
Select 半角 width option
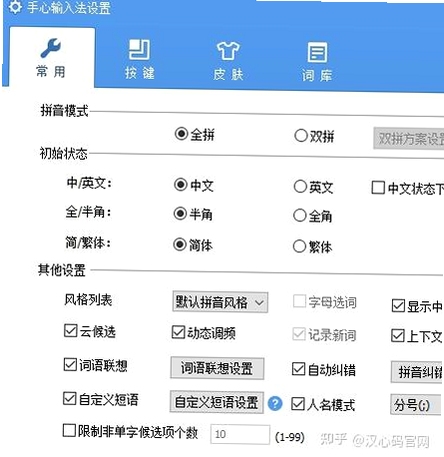pyautogui.click(x=180, y=213)
